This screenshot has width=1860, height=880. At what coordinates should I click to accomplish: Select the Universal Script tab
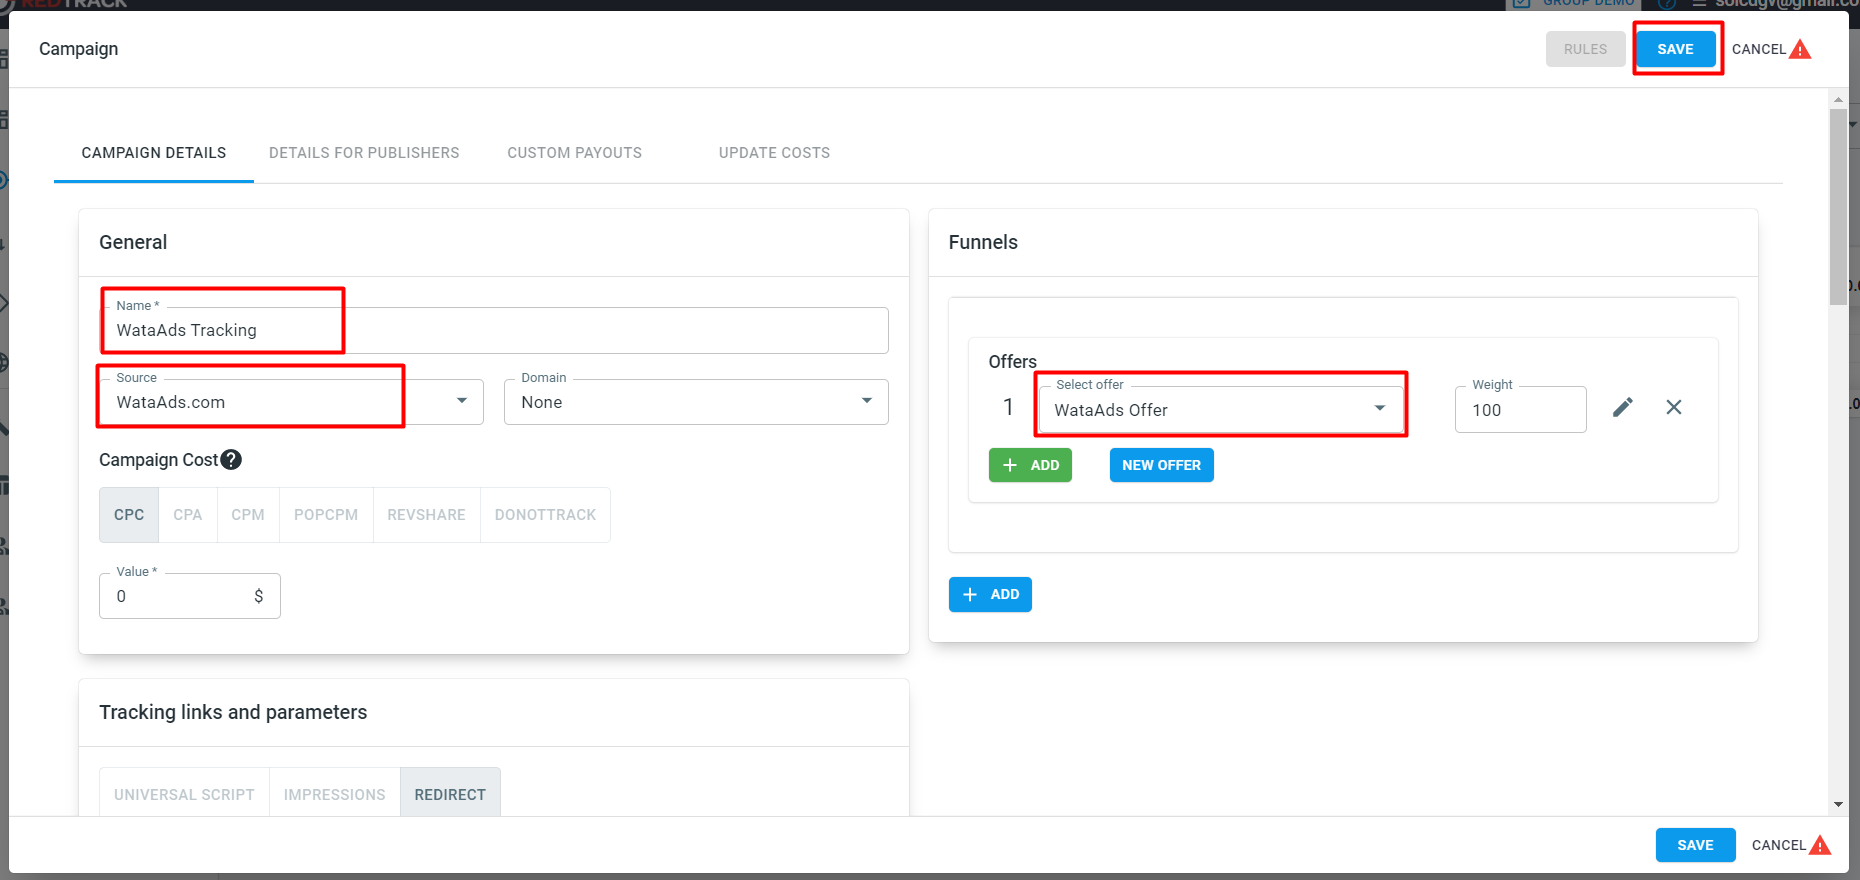coord(184,794)
